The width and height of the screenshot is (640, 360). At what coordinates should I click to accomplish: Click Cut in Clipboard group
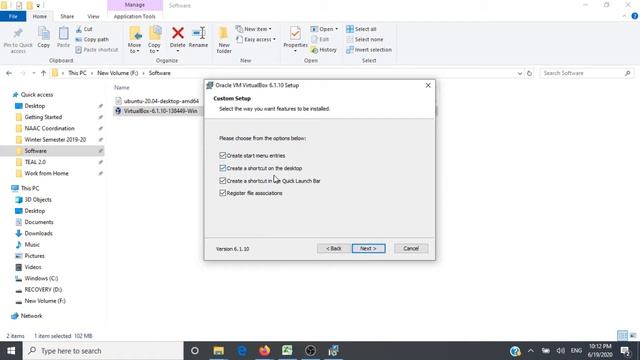tap(84, 29)
